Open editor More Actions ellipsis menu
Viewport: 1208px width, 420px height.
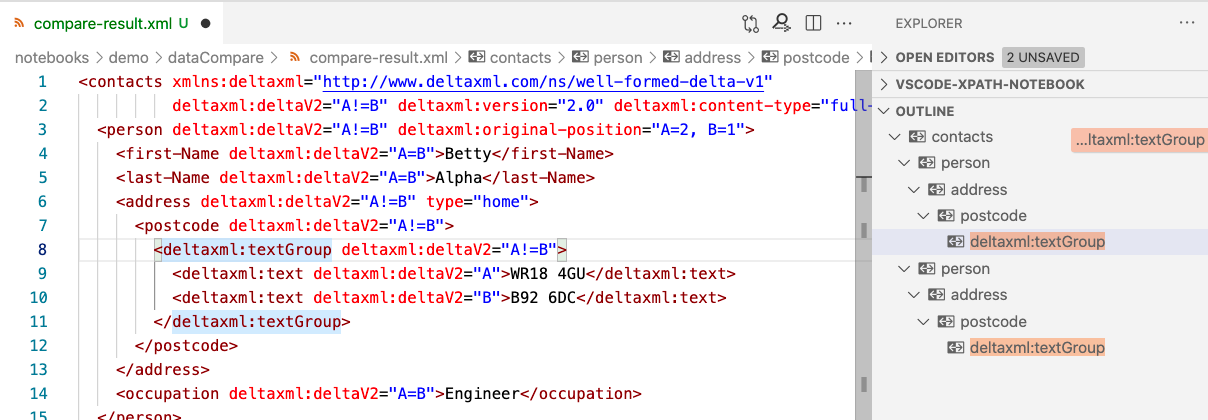[x=844, y=22]
